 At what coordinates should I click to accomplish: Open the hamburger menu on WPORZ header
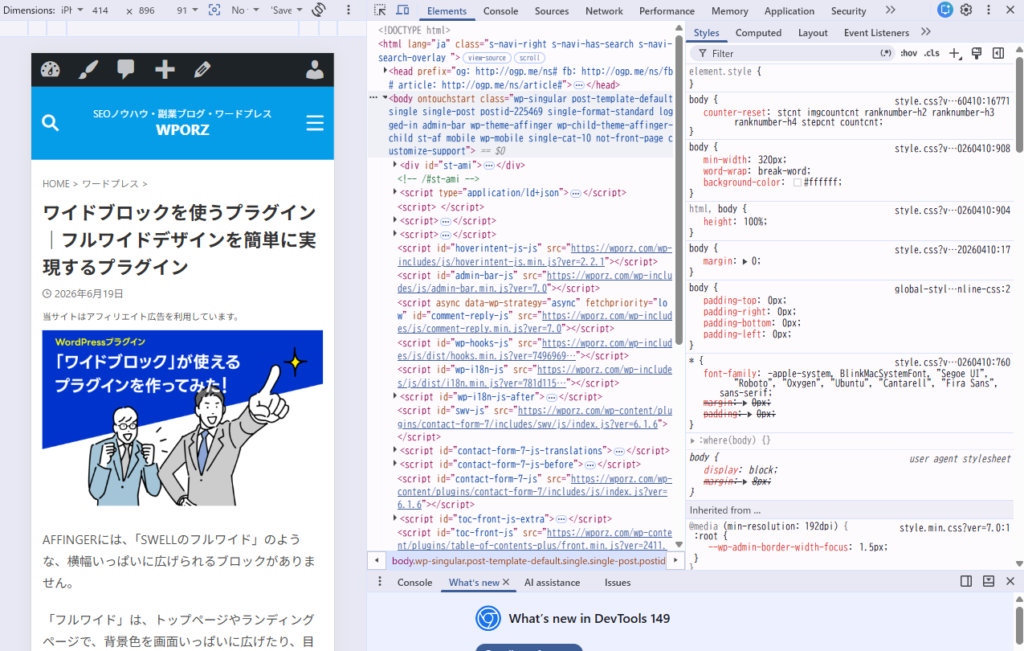coord(315,123)
